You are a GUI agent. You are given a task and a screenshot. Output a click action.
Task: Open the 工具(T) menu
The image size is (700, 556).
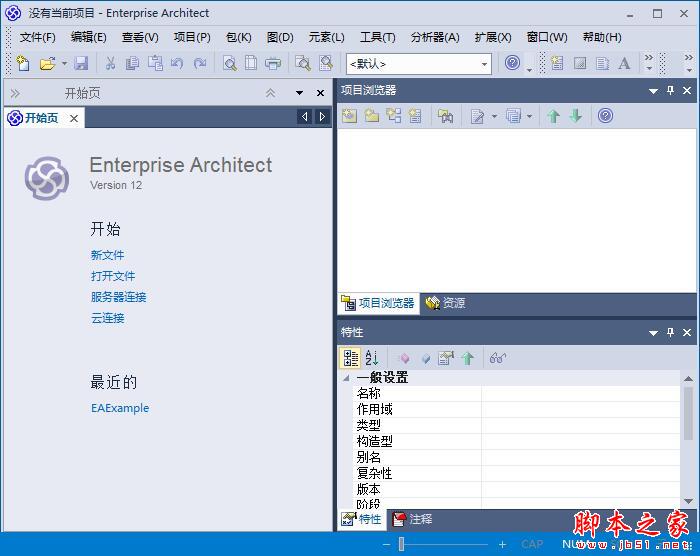pos(378,37)
